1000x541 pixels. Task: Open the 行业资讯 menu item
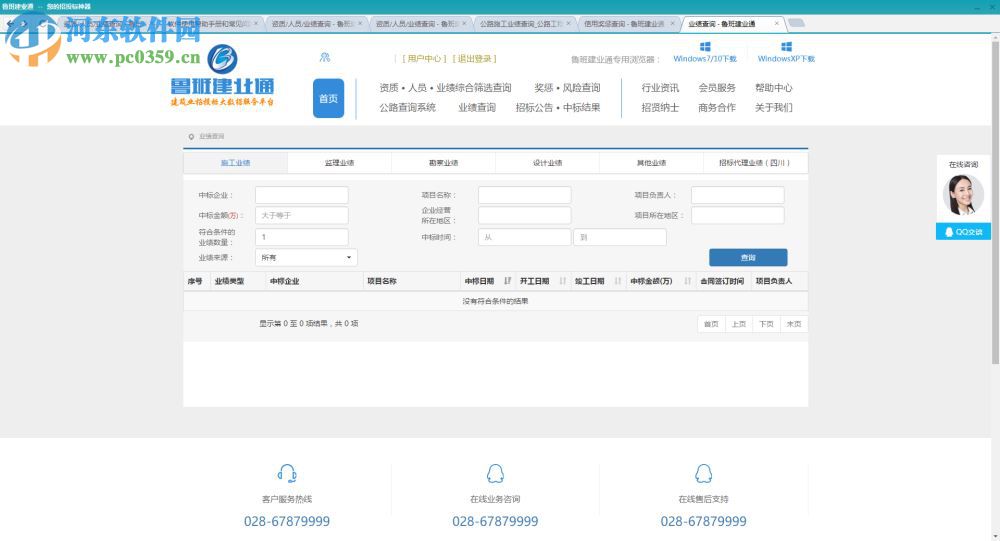[660, 87]
